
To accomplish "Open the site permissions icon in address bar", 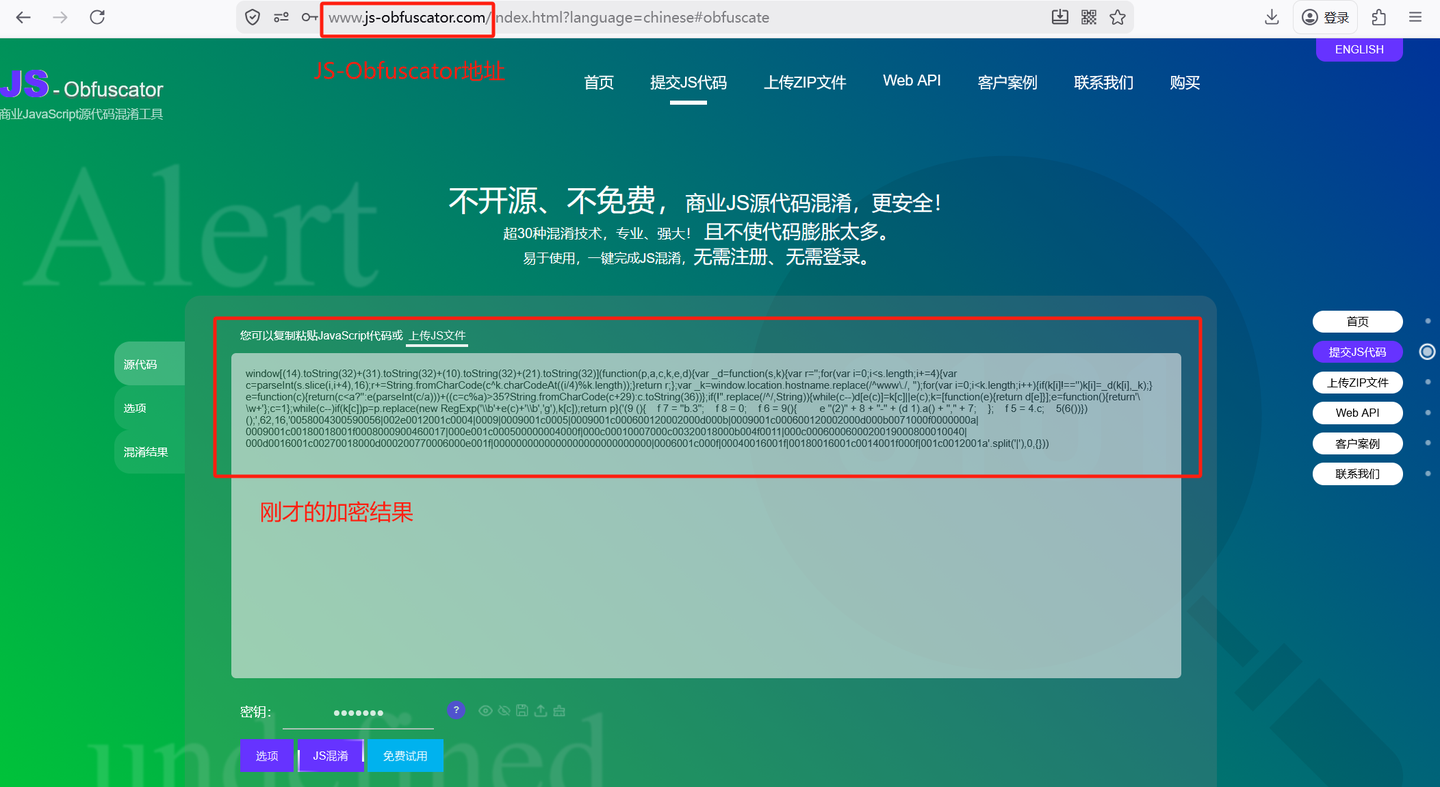I will pyautogui.click(x=281, y=17).
